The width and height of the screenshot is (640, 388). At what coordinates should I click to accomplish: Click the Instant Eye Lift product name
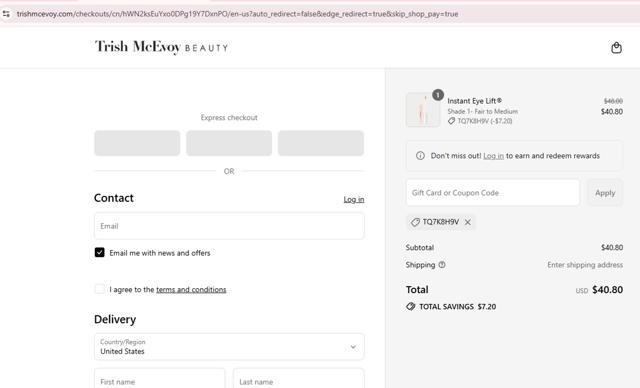(474, 101)
